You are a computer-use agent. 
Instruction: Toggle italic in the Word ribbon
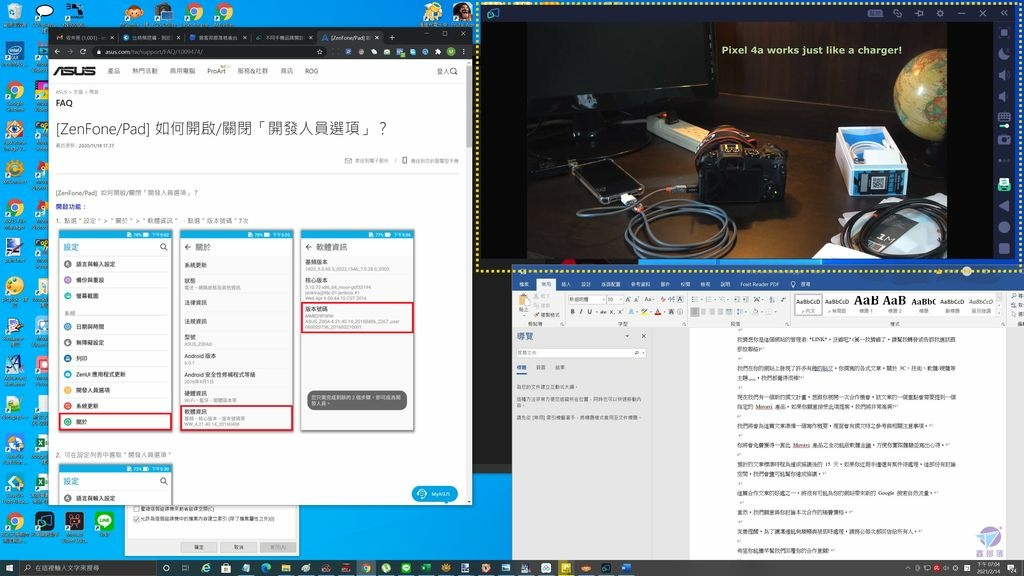click(x=581, y=312)
